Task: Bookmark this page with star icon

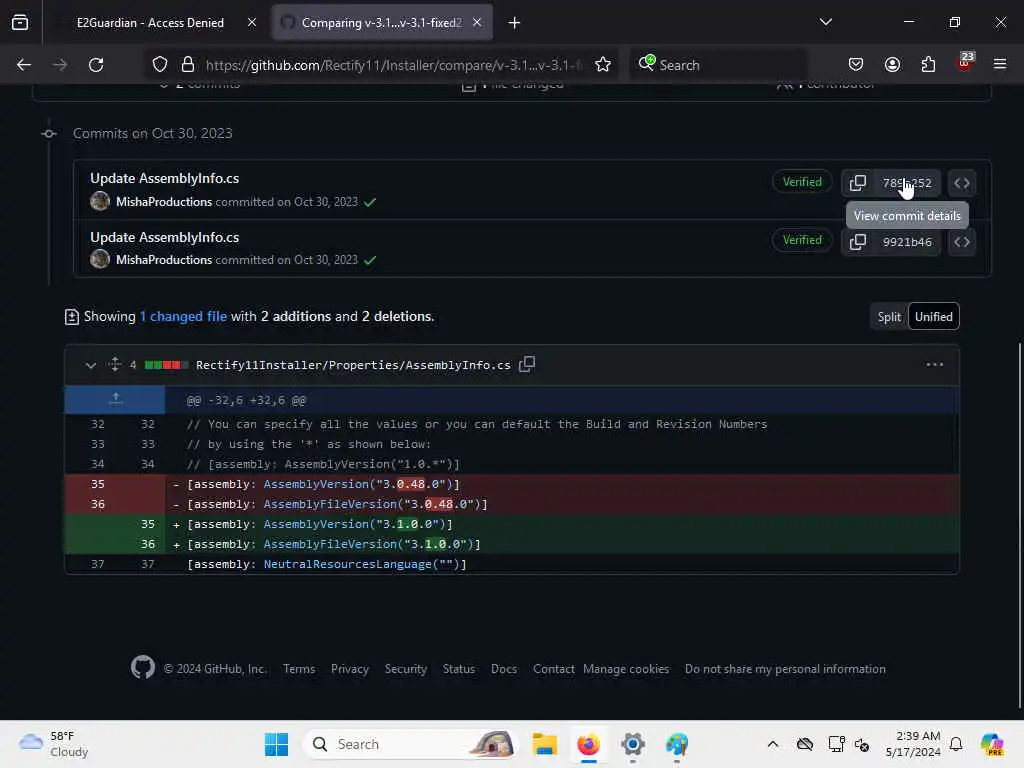Action: pos(603,65)
